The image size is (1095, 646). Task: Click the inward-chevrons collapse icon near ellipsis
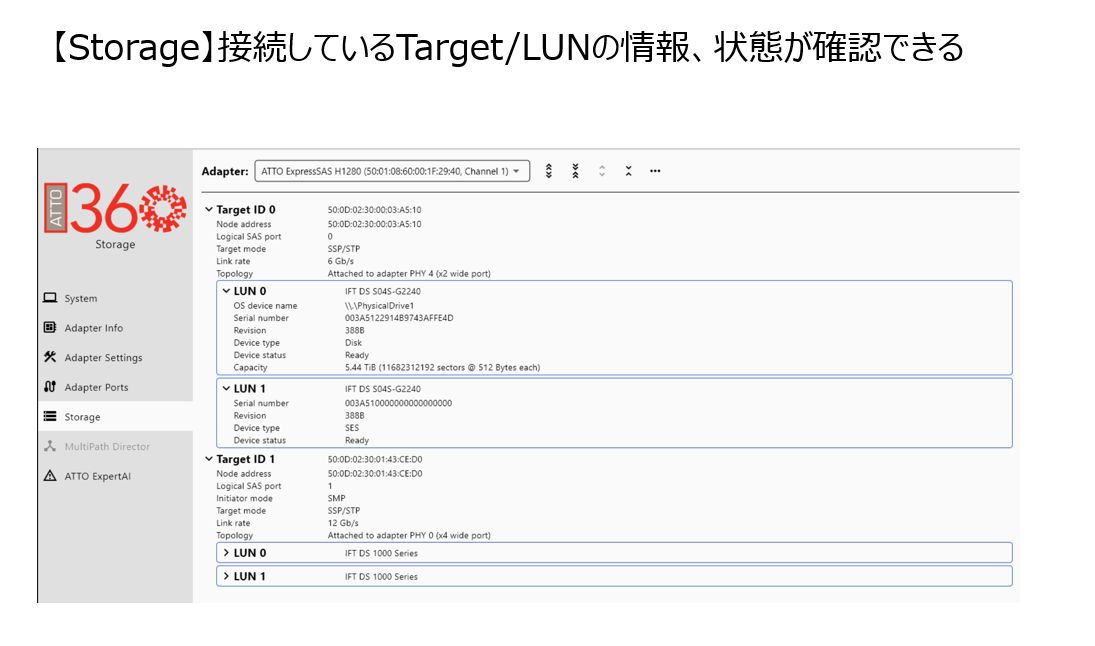tap(628, 171)
